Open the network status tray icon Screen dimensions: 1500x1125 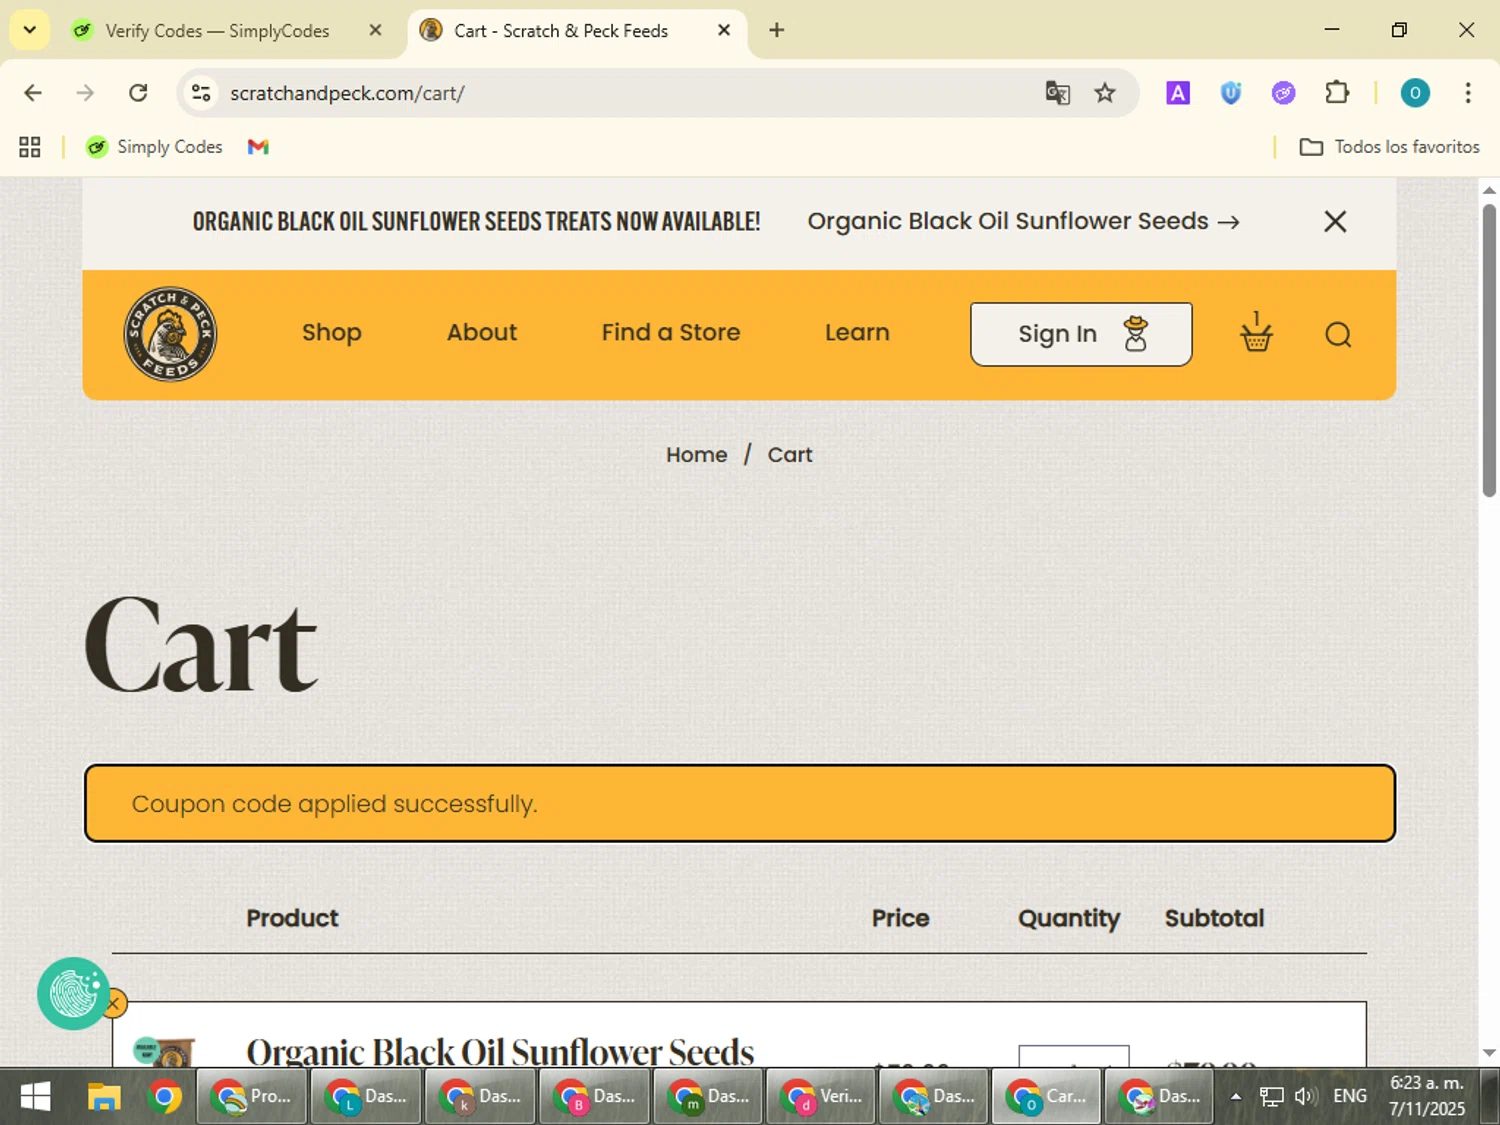point(1271,1097)
